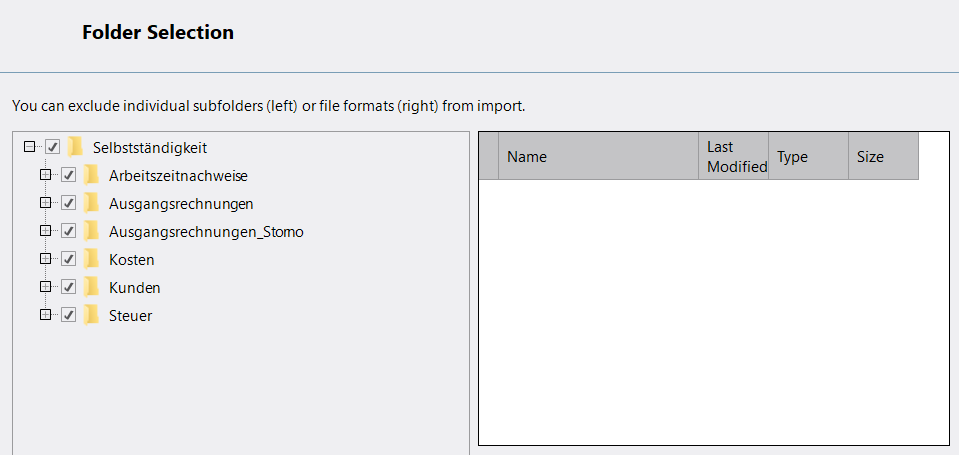Click the Kunden folder icon
The height and width of the screenshot is (455, 959).
(92, 287)
